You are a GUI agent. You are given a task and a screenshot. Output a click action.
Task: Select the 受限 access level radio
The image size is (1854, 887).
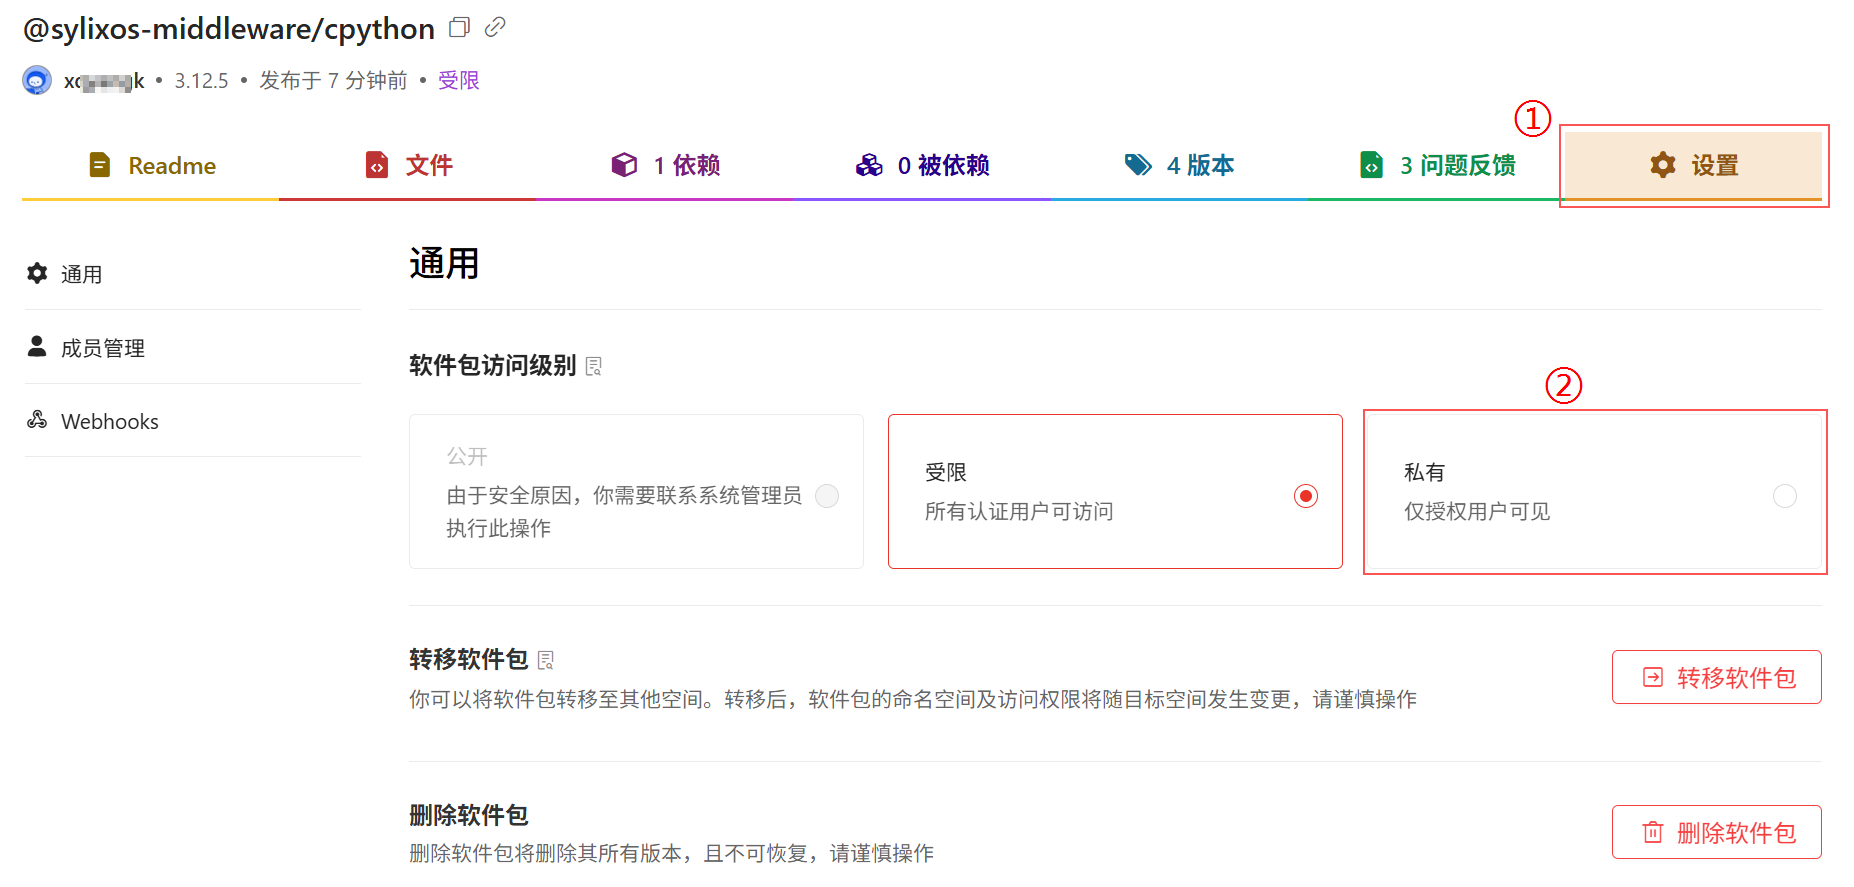(x=1305, y=496)
